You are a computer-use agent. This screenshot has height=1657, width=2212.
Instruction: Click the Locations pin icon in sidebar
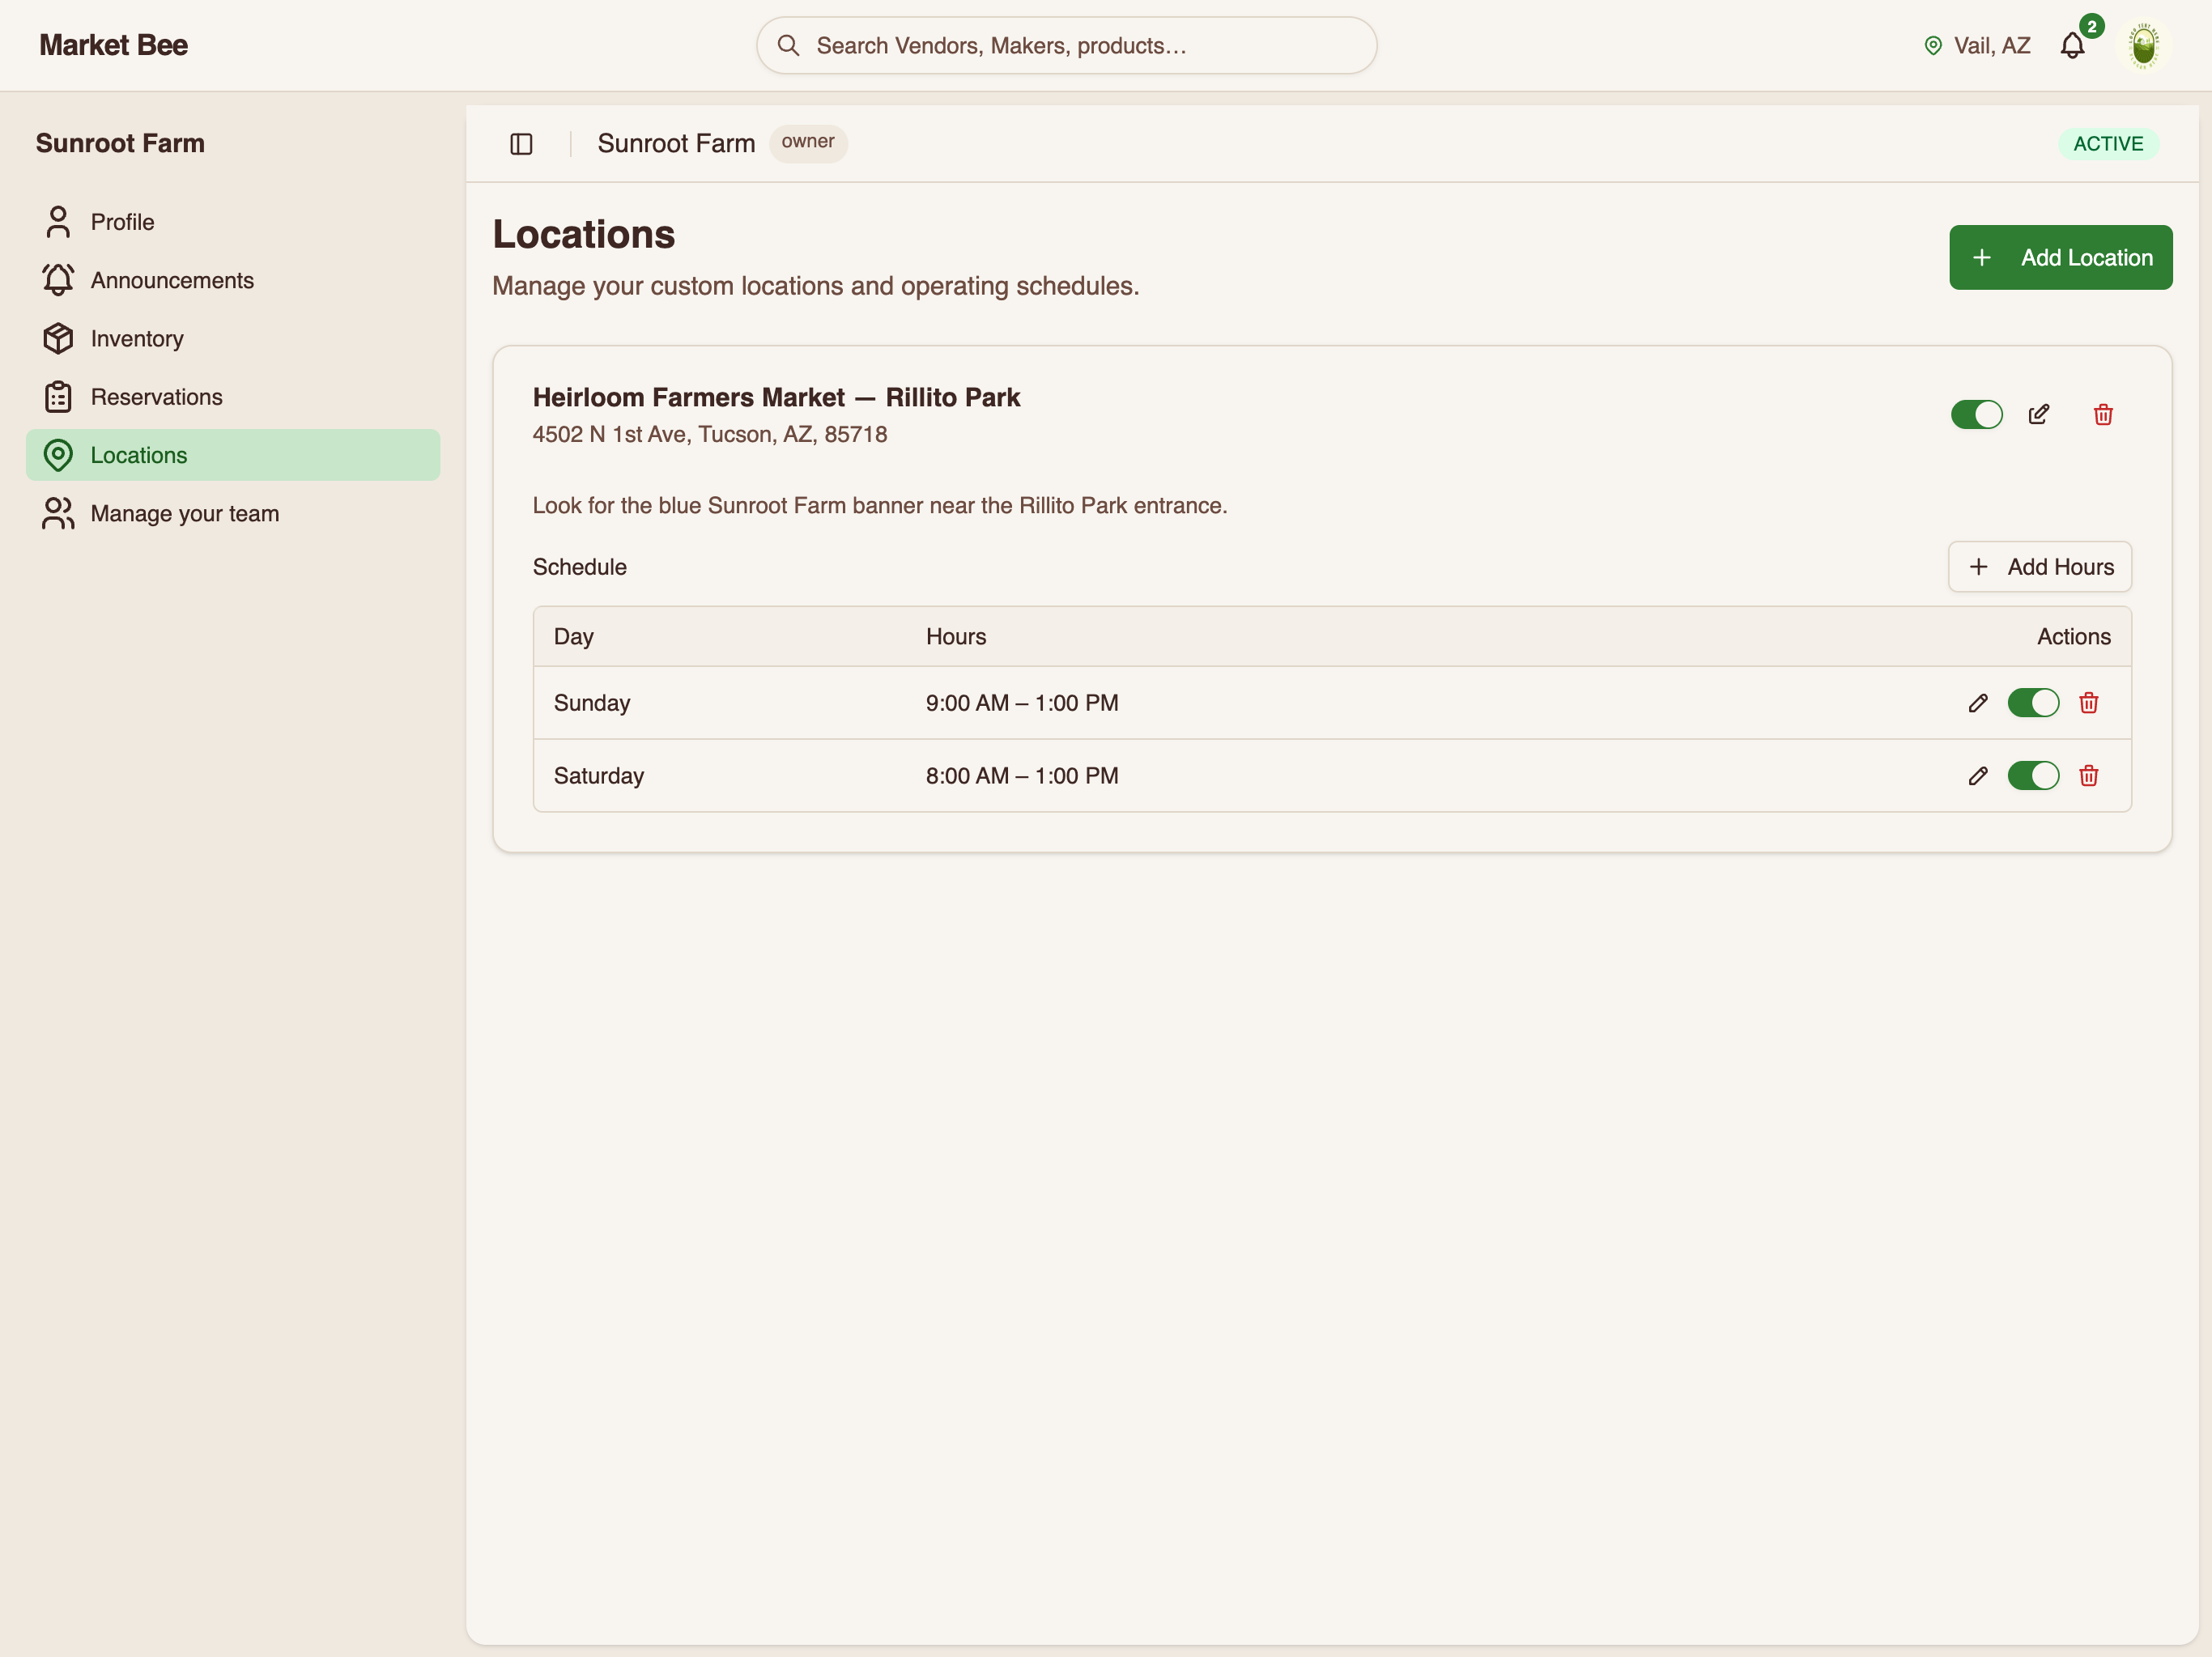(58, 455)
